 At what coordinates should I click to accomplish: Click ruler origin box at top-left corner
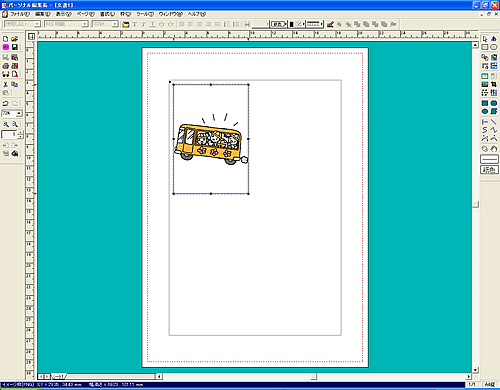[x=31, y=36]
